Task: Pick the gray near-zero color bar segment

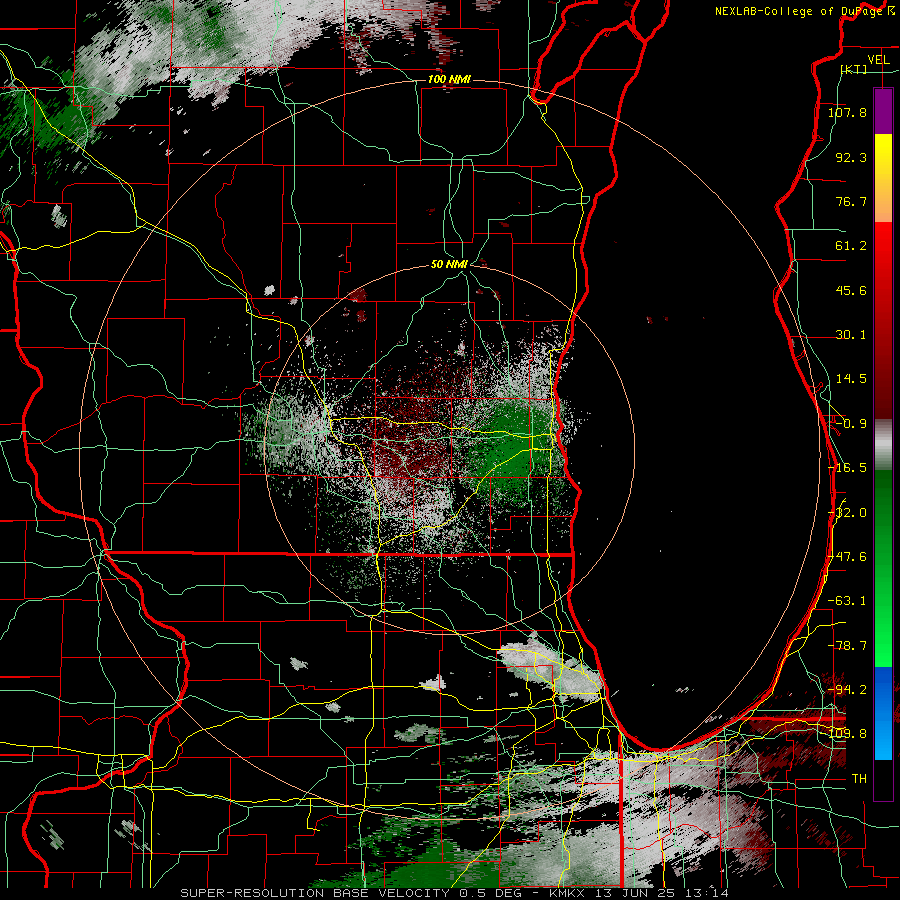Action: [x=883, y=445]
